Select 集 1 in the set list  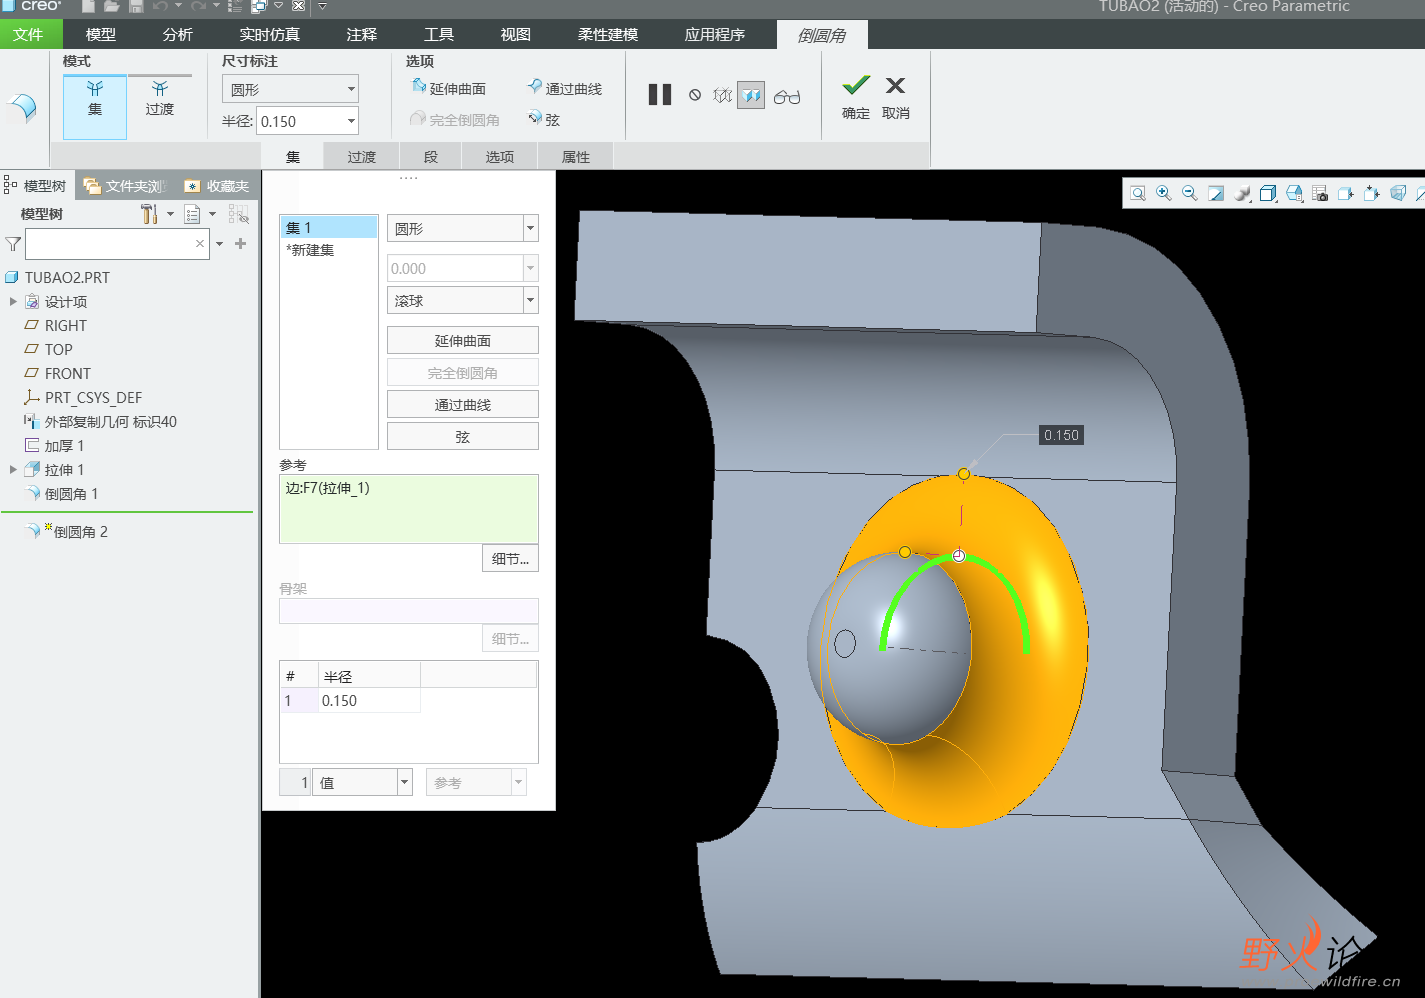[329, 228]
